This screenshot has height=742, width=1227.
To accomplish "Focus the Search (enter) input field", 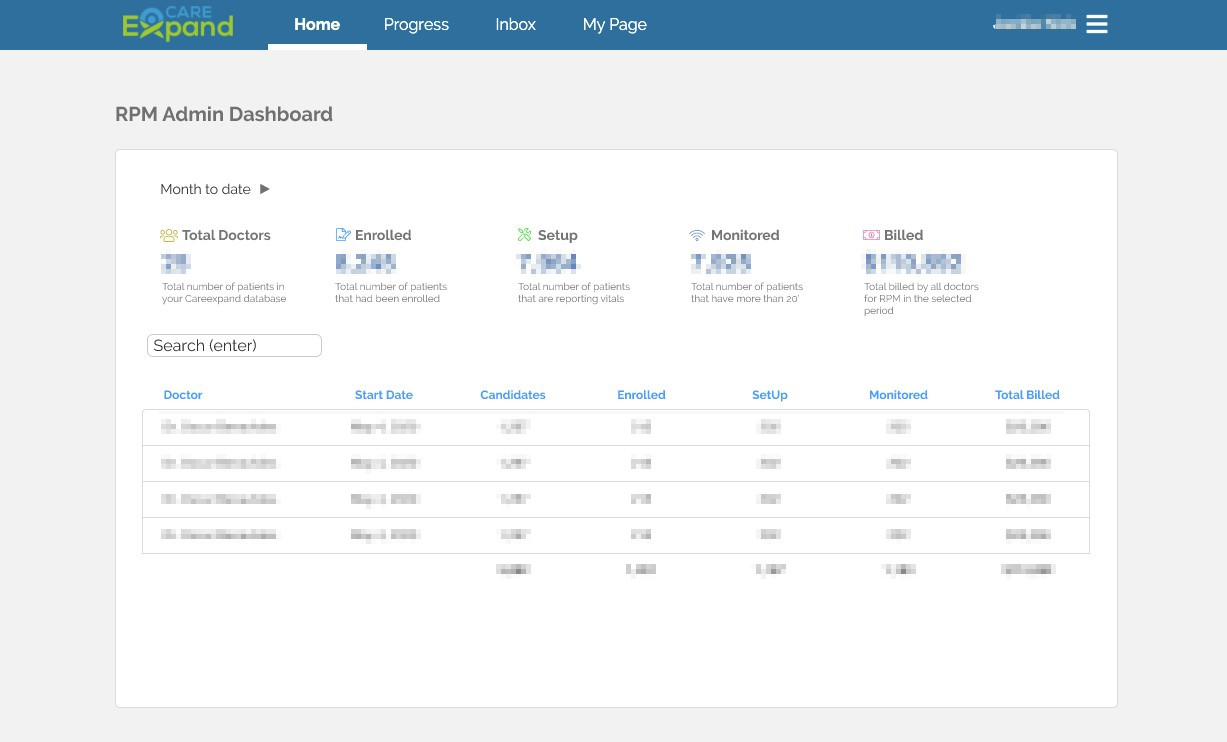I will [x=234, y=346].
